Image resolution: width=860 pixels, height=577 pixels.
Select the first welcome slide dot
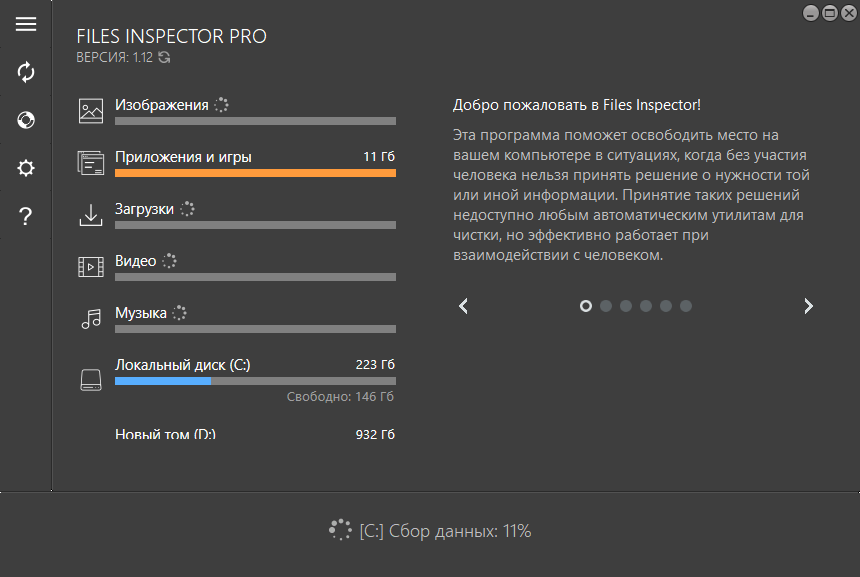[x=586, y=306]
